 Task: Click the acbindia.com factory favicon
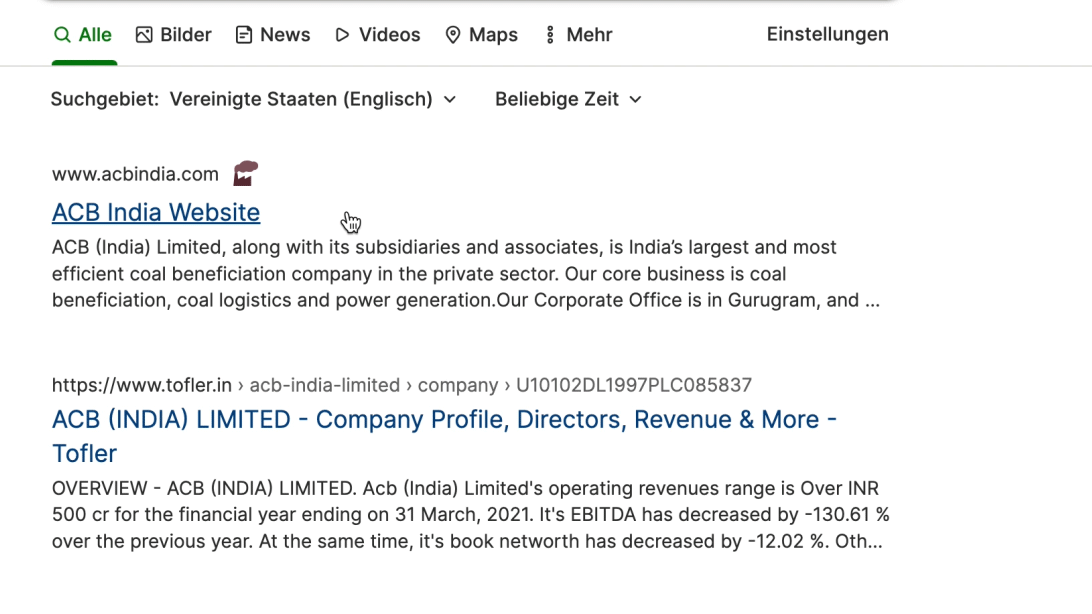[245, 173]
